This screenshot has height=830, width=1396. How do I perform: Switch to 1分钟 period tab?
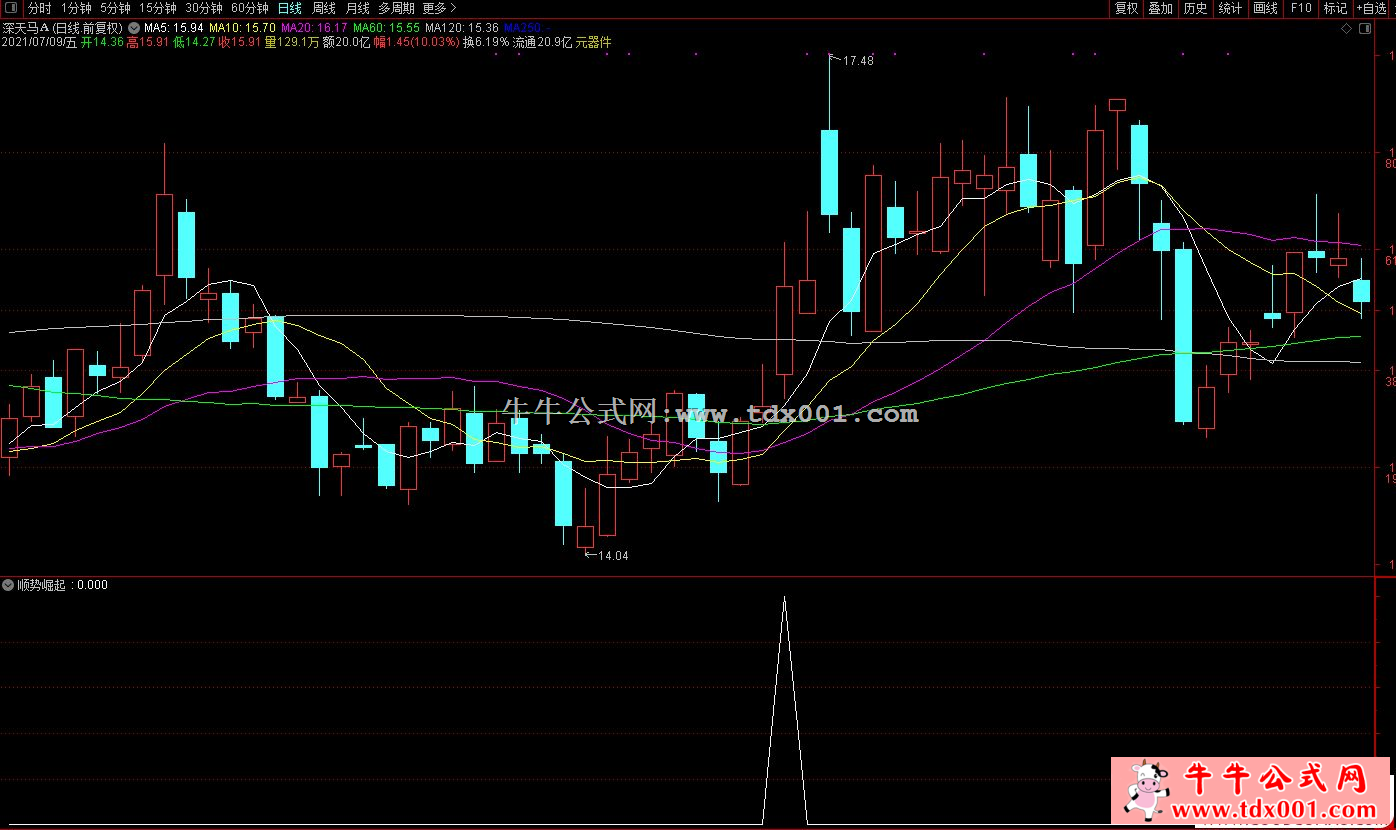tap(76, 8)
